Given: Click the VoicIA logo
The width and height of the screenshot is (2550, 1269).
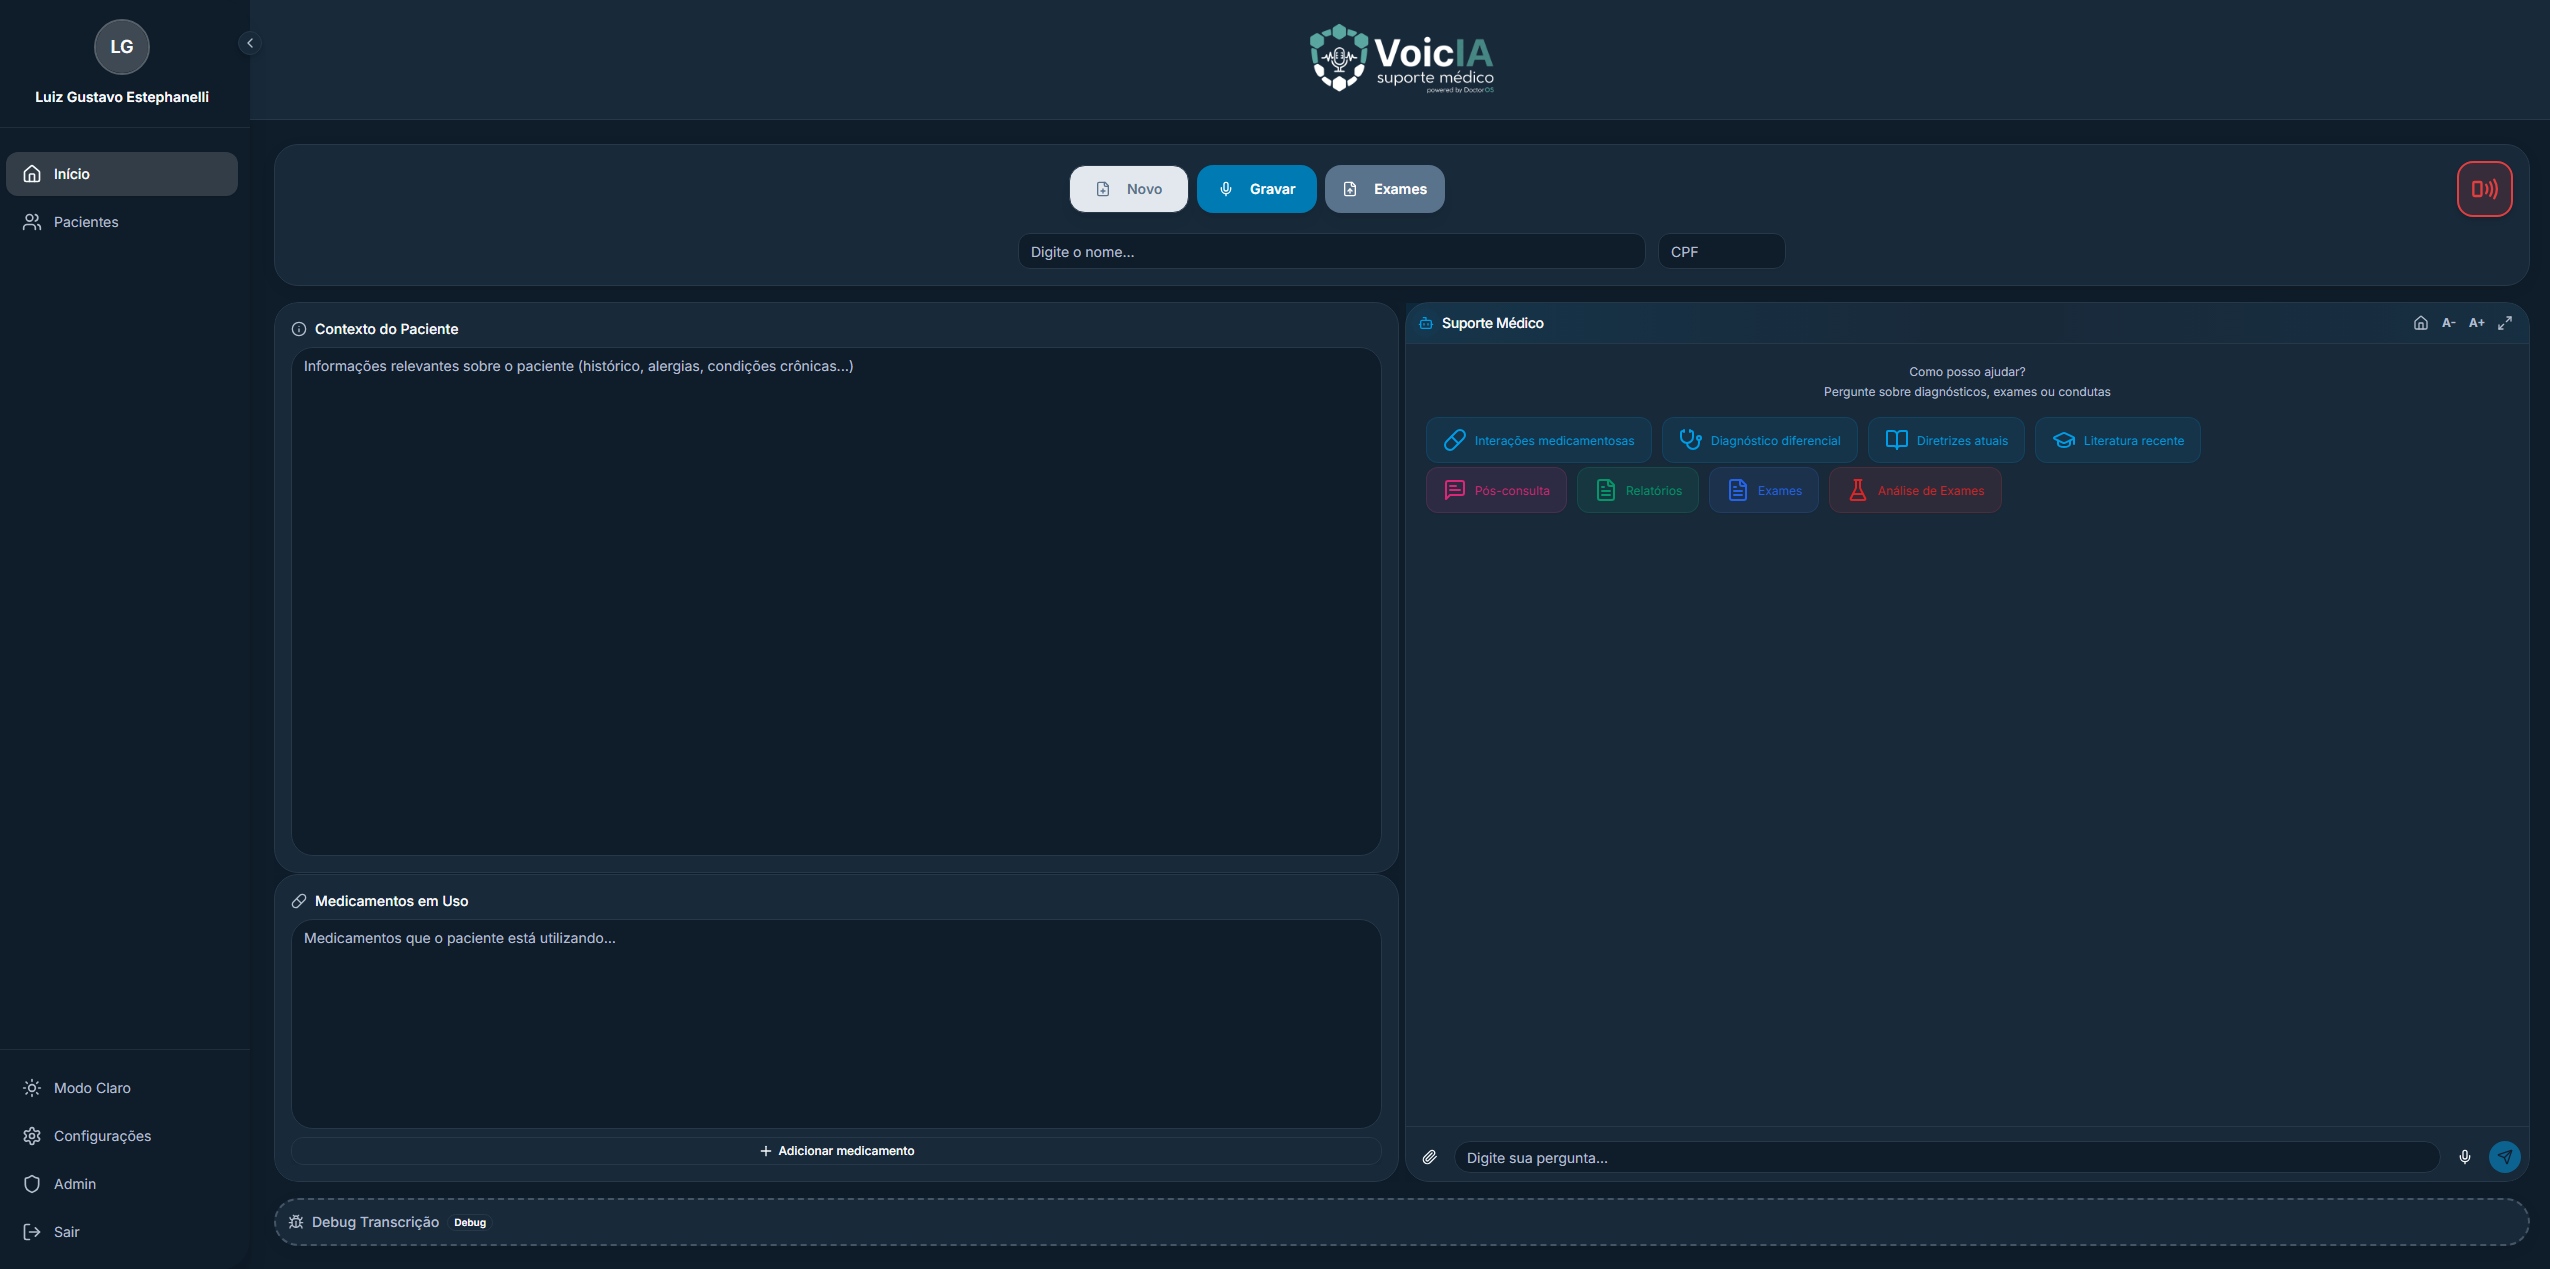Looking at the screenshot, I should [x=1402, y=59].
